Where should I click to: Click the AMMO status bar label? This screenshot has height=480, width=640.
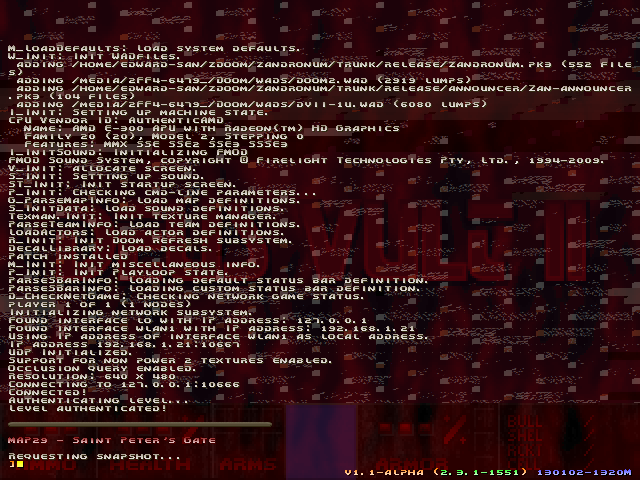[47, 464]
